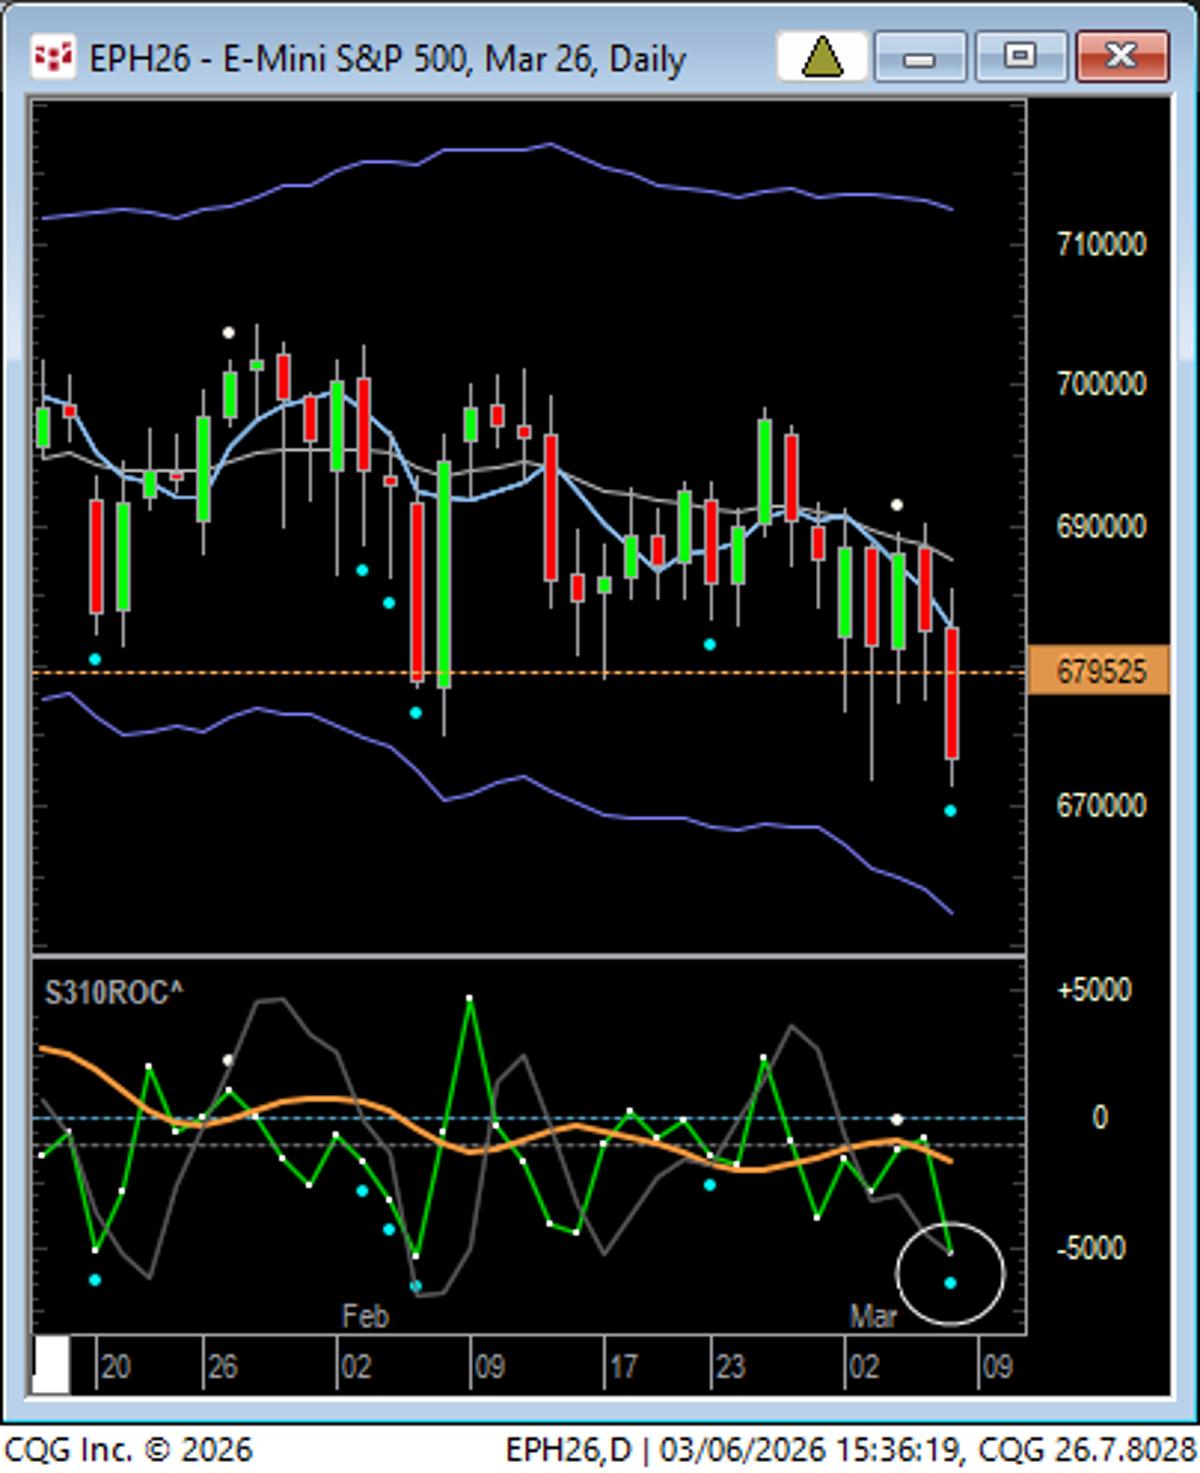This screenshot has width=1200, height=1473.
Task: Click the orange 679525 price label
Action: tap(1099, 671)
